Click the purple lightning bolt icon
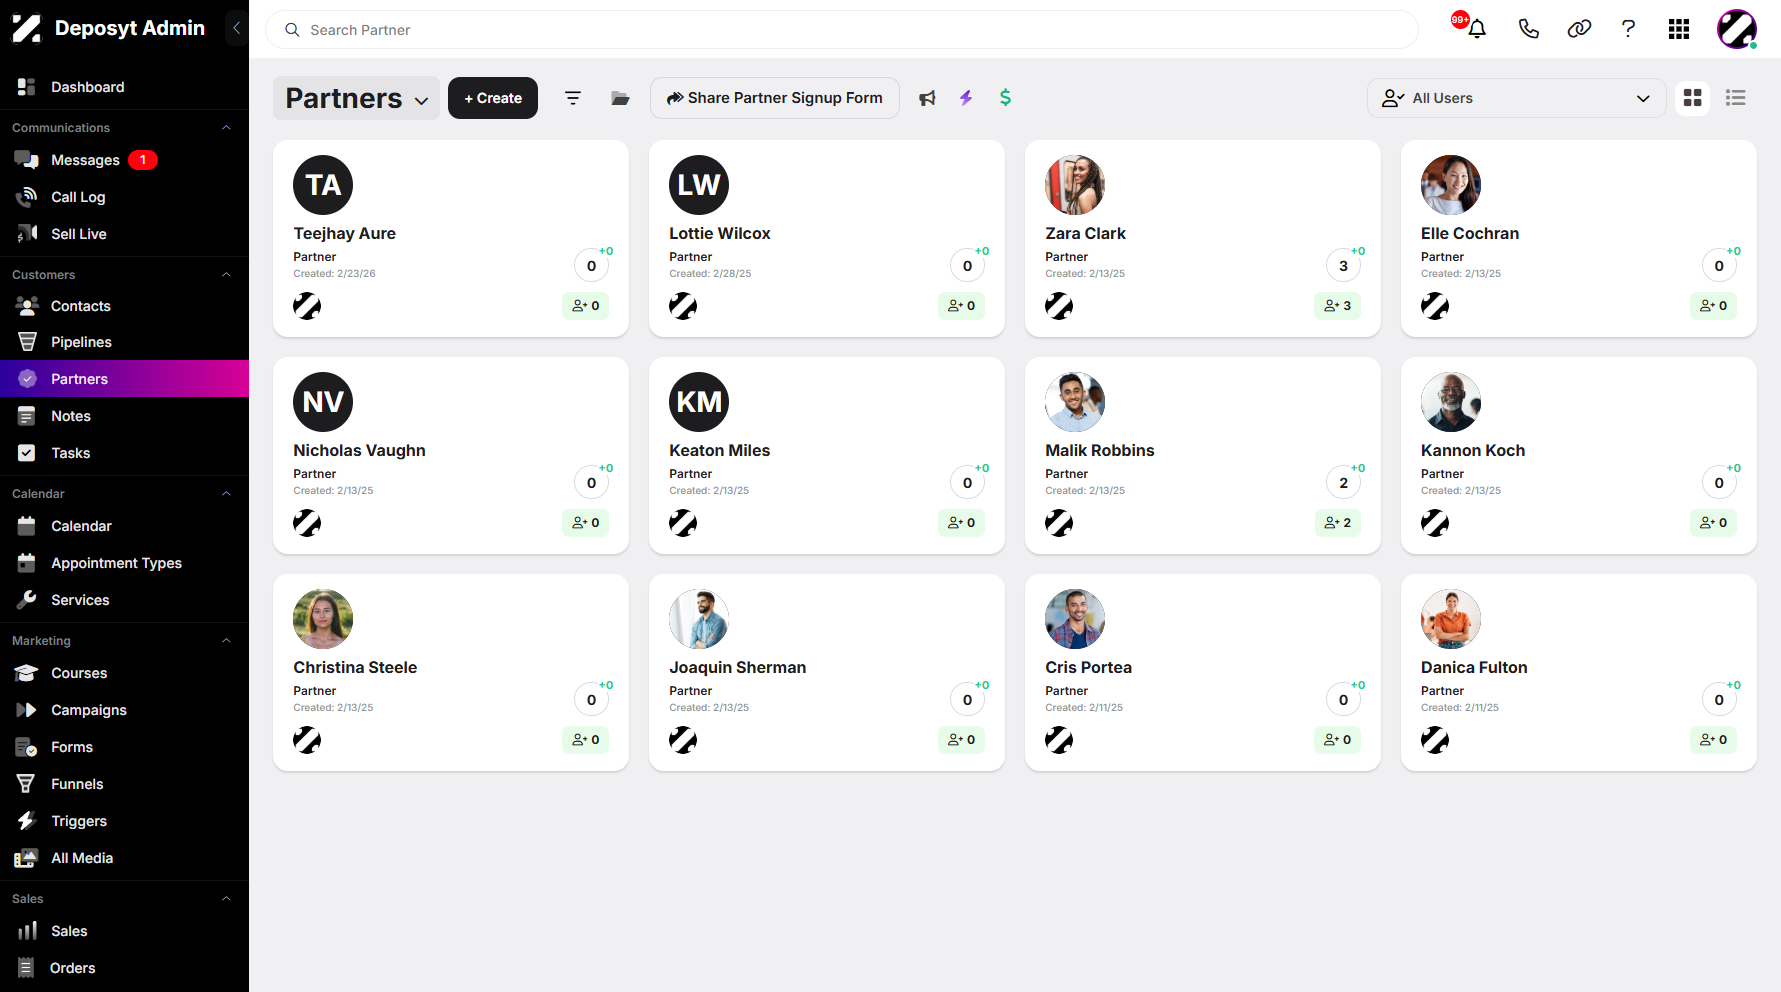This screenshot has height=992, width=1781. 966,98
